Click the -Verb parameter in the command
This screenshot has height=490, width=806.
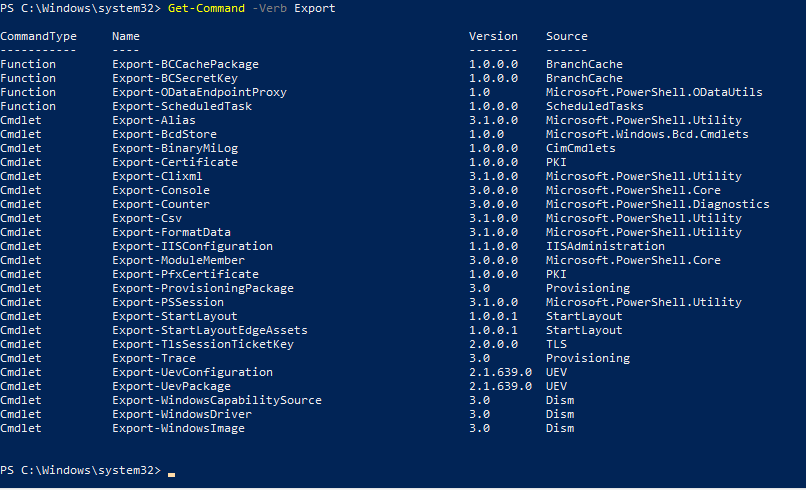tap(269, 8)
